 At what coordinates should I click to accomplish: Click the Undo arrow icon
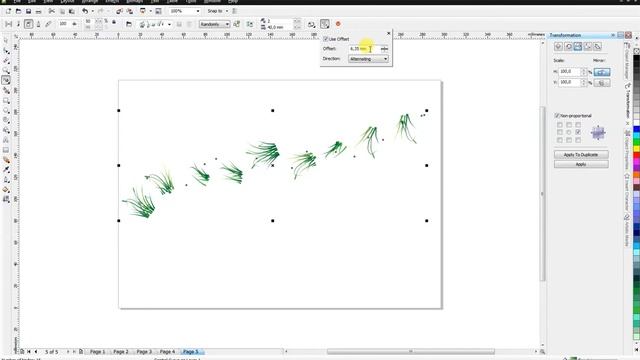[85, 11]
